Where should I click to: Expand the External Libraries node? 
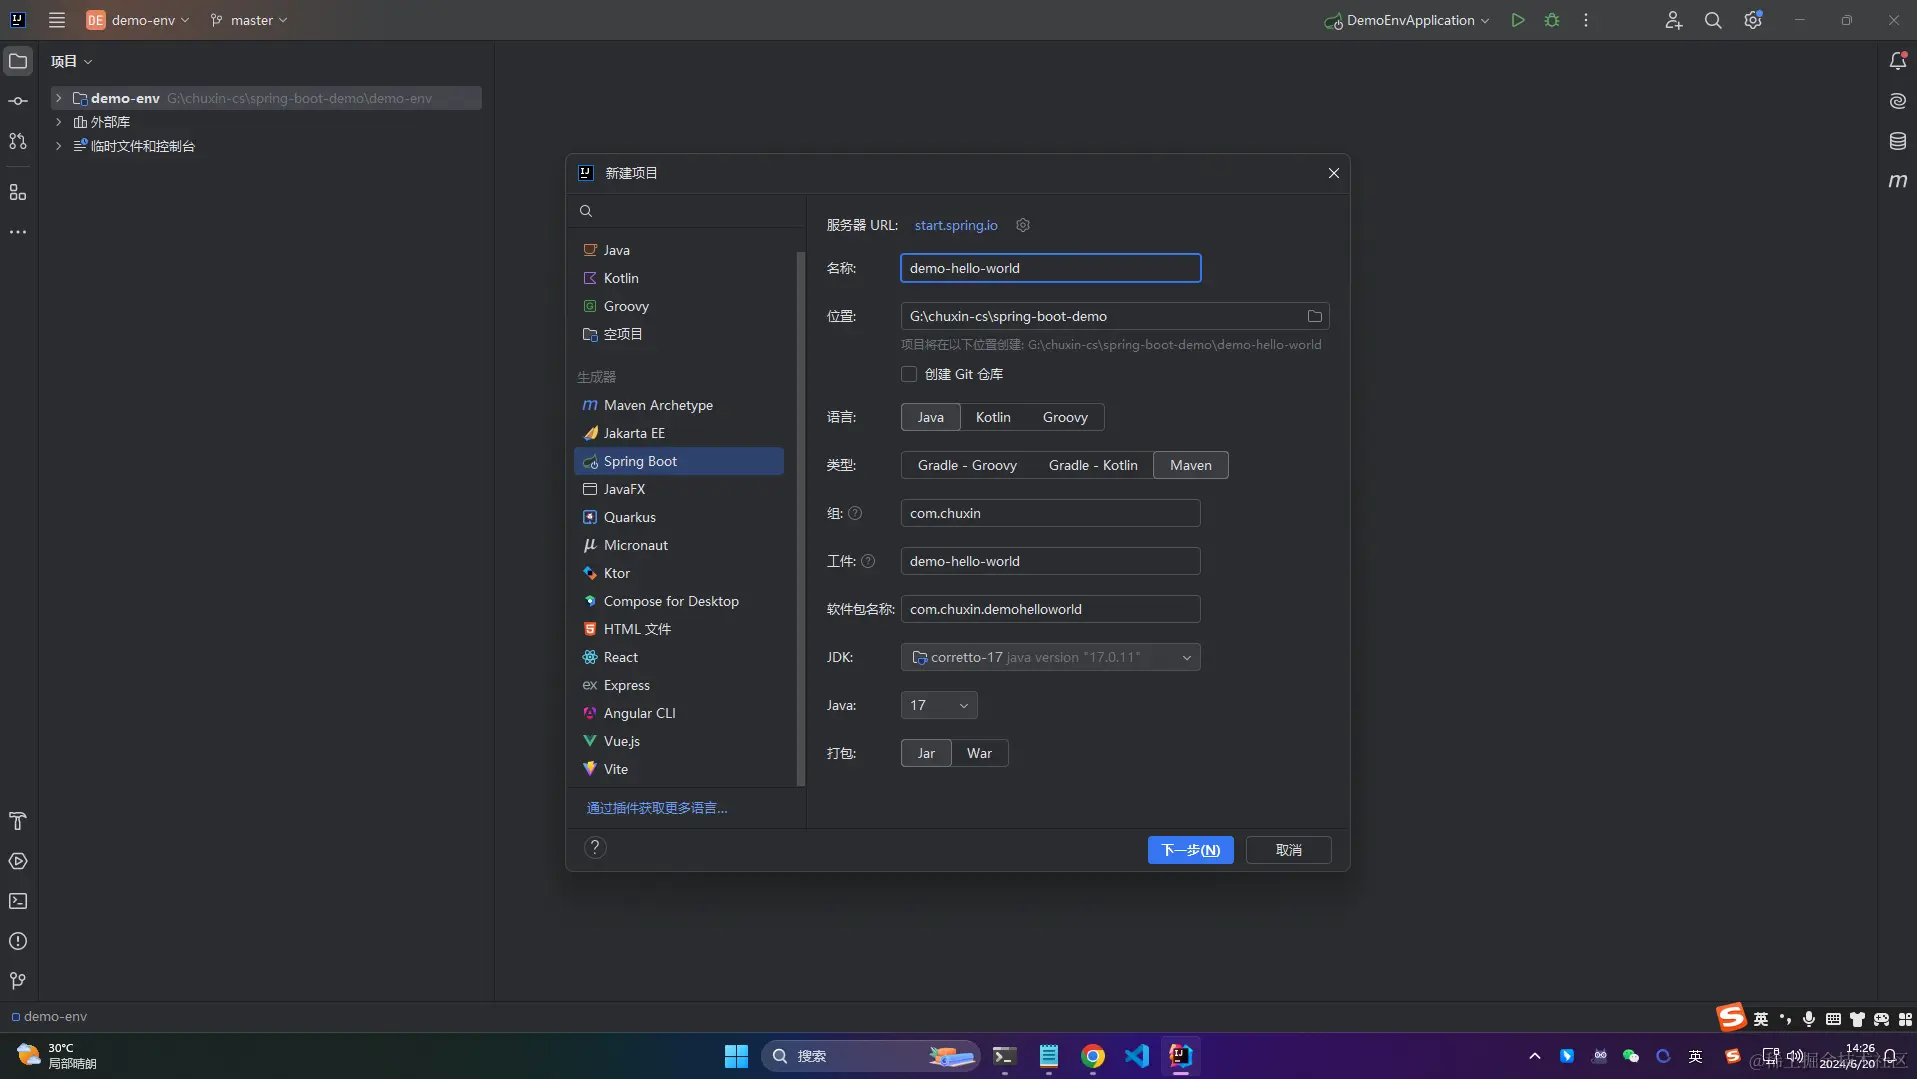pos(59,122)
